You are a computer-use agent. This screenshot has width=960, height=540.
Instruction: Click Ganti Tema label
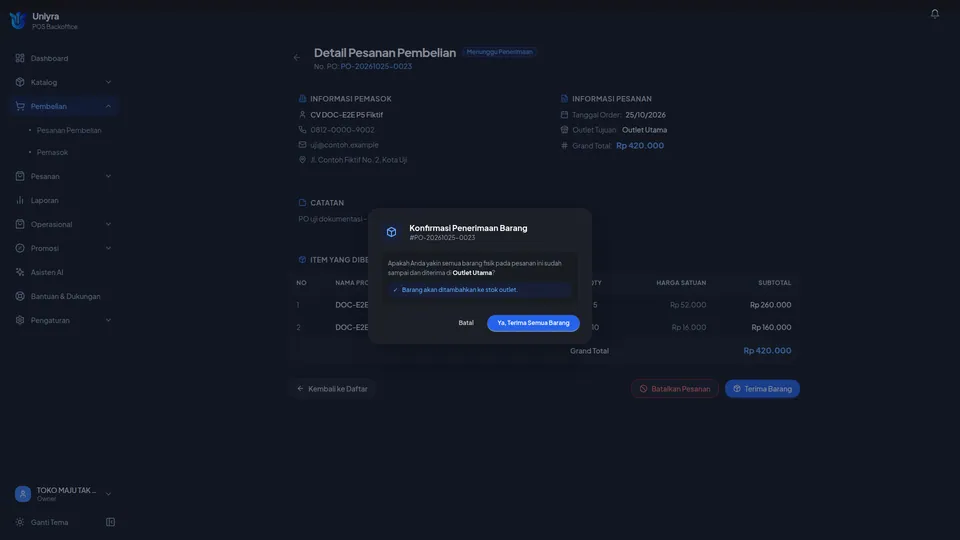(x=50, y=522)
